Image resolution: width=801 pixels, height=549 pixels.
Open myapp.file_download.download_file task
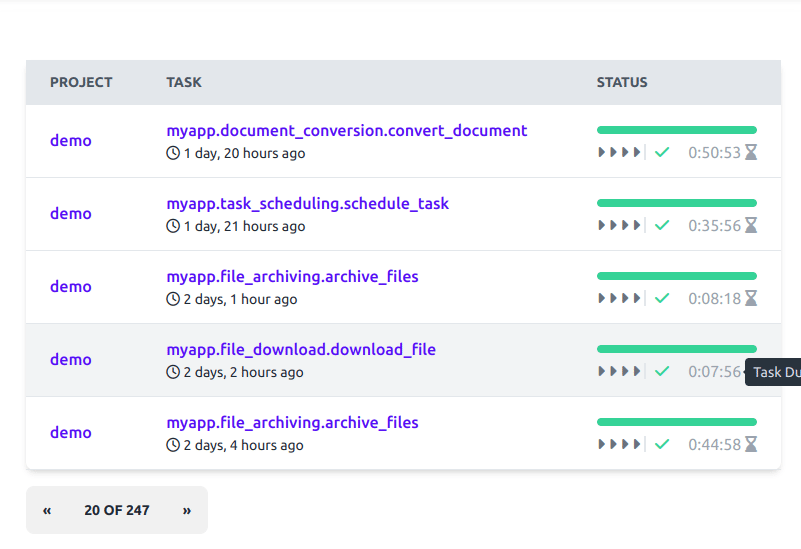[x=301, y=350]
